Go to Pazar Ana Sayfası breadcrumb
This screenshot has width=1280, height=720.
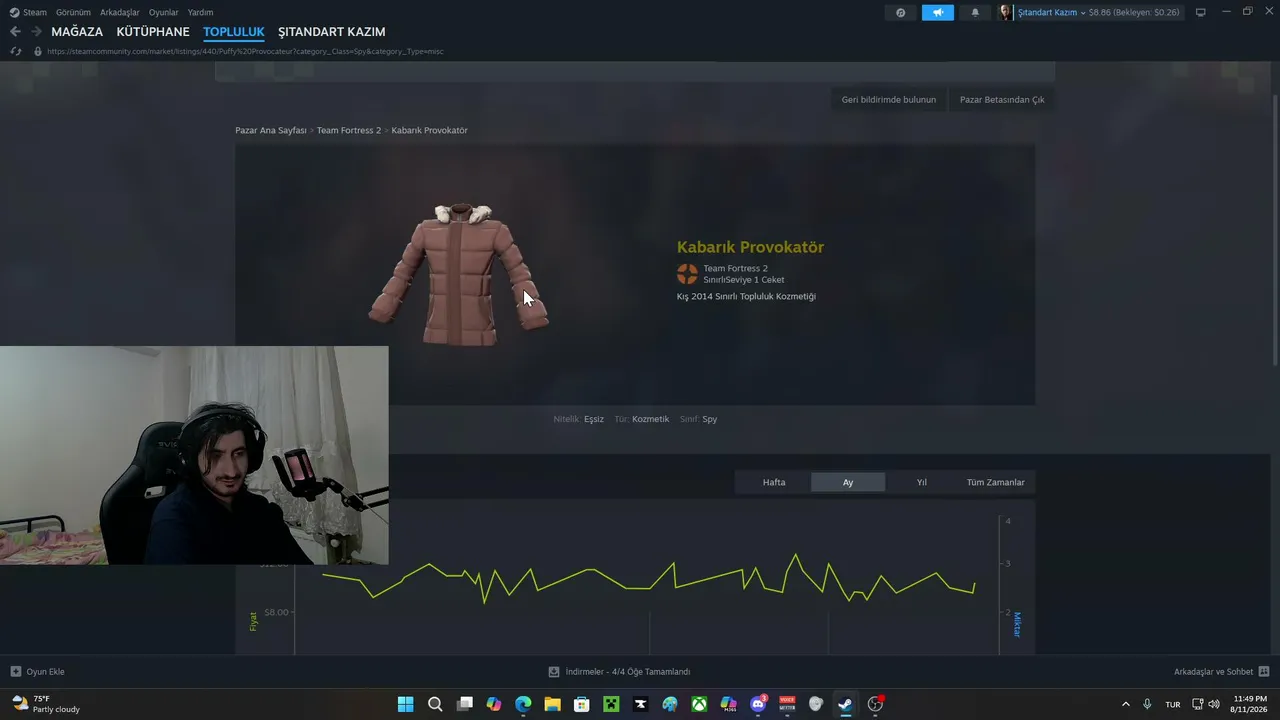click(271, 131)
